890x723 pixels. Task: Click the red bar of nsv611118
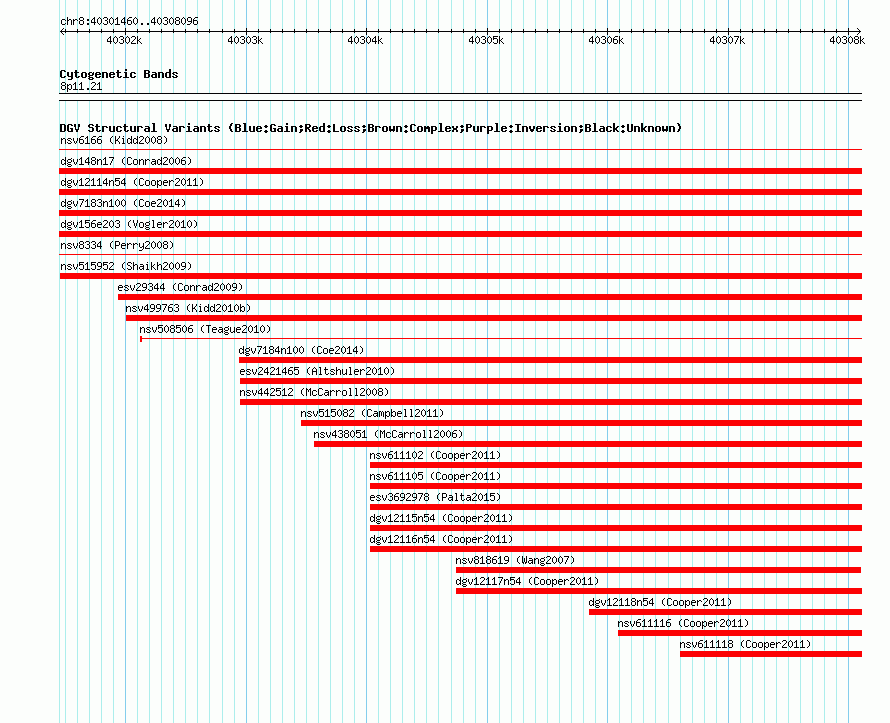coord(771,654)
